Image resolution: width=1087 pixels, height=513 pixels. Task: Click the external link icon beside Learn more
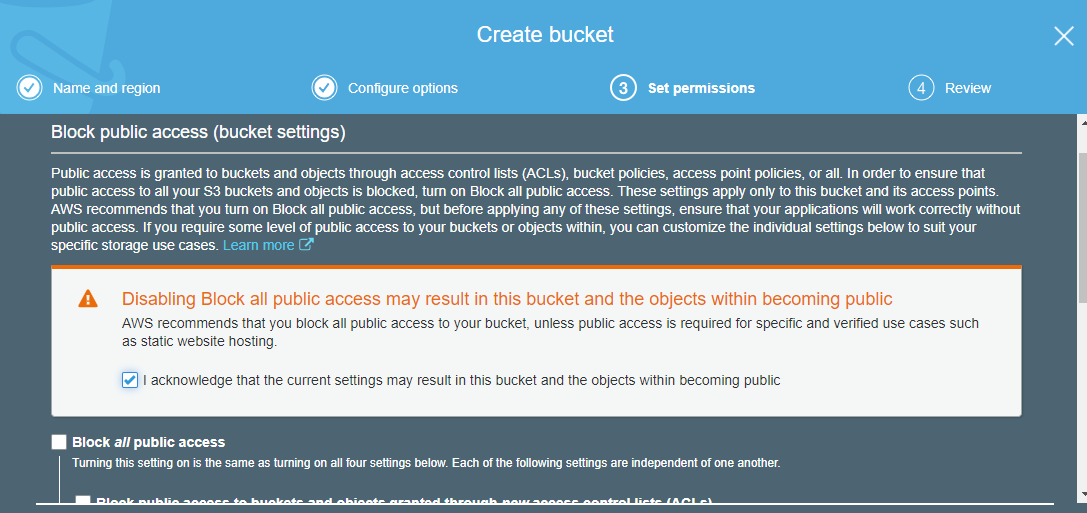306,245
